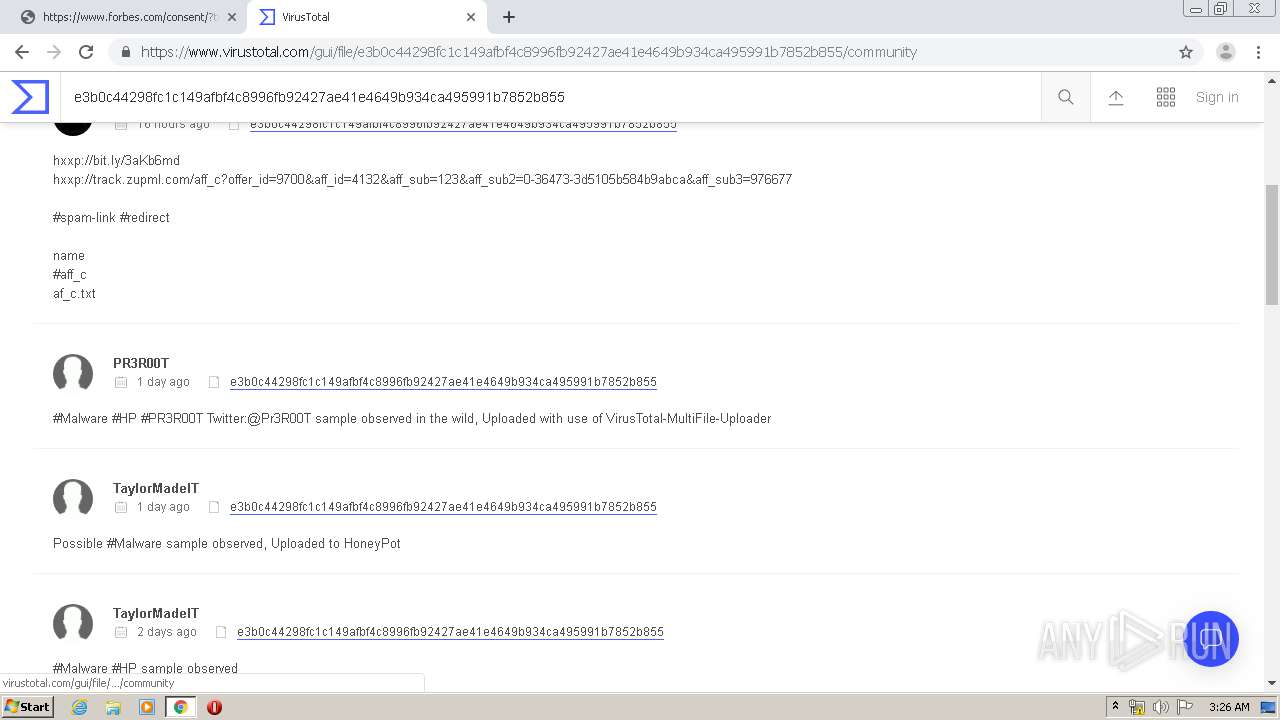Click scrollbar down arrow
1280x720 pixels.
[x=1272, y=683]
